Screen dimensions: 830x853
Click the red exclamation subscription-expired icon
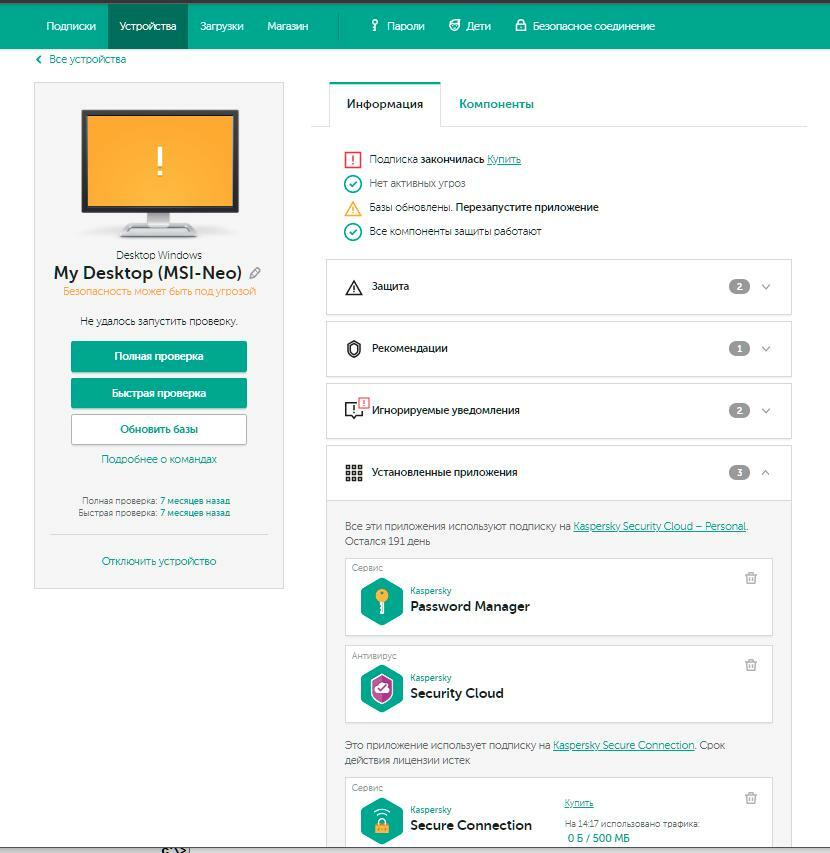353,160
